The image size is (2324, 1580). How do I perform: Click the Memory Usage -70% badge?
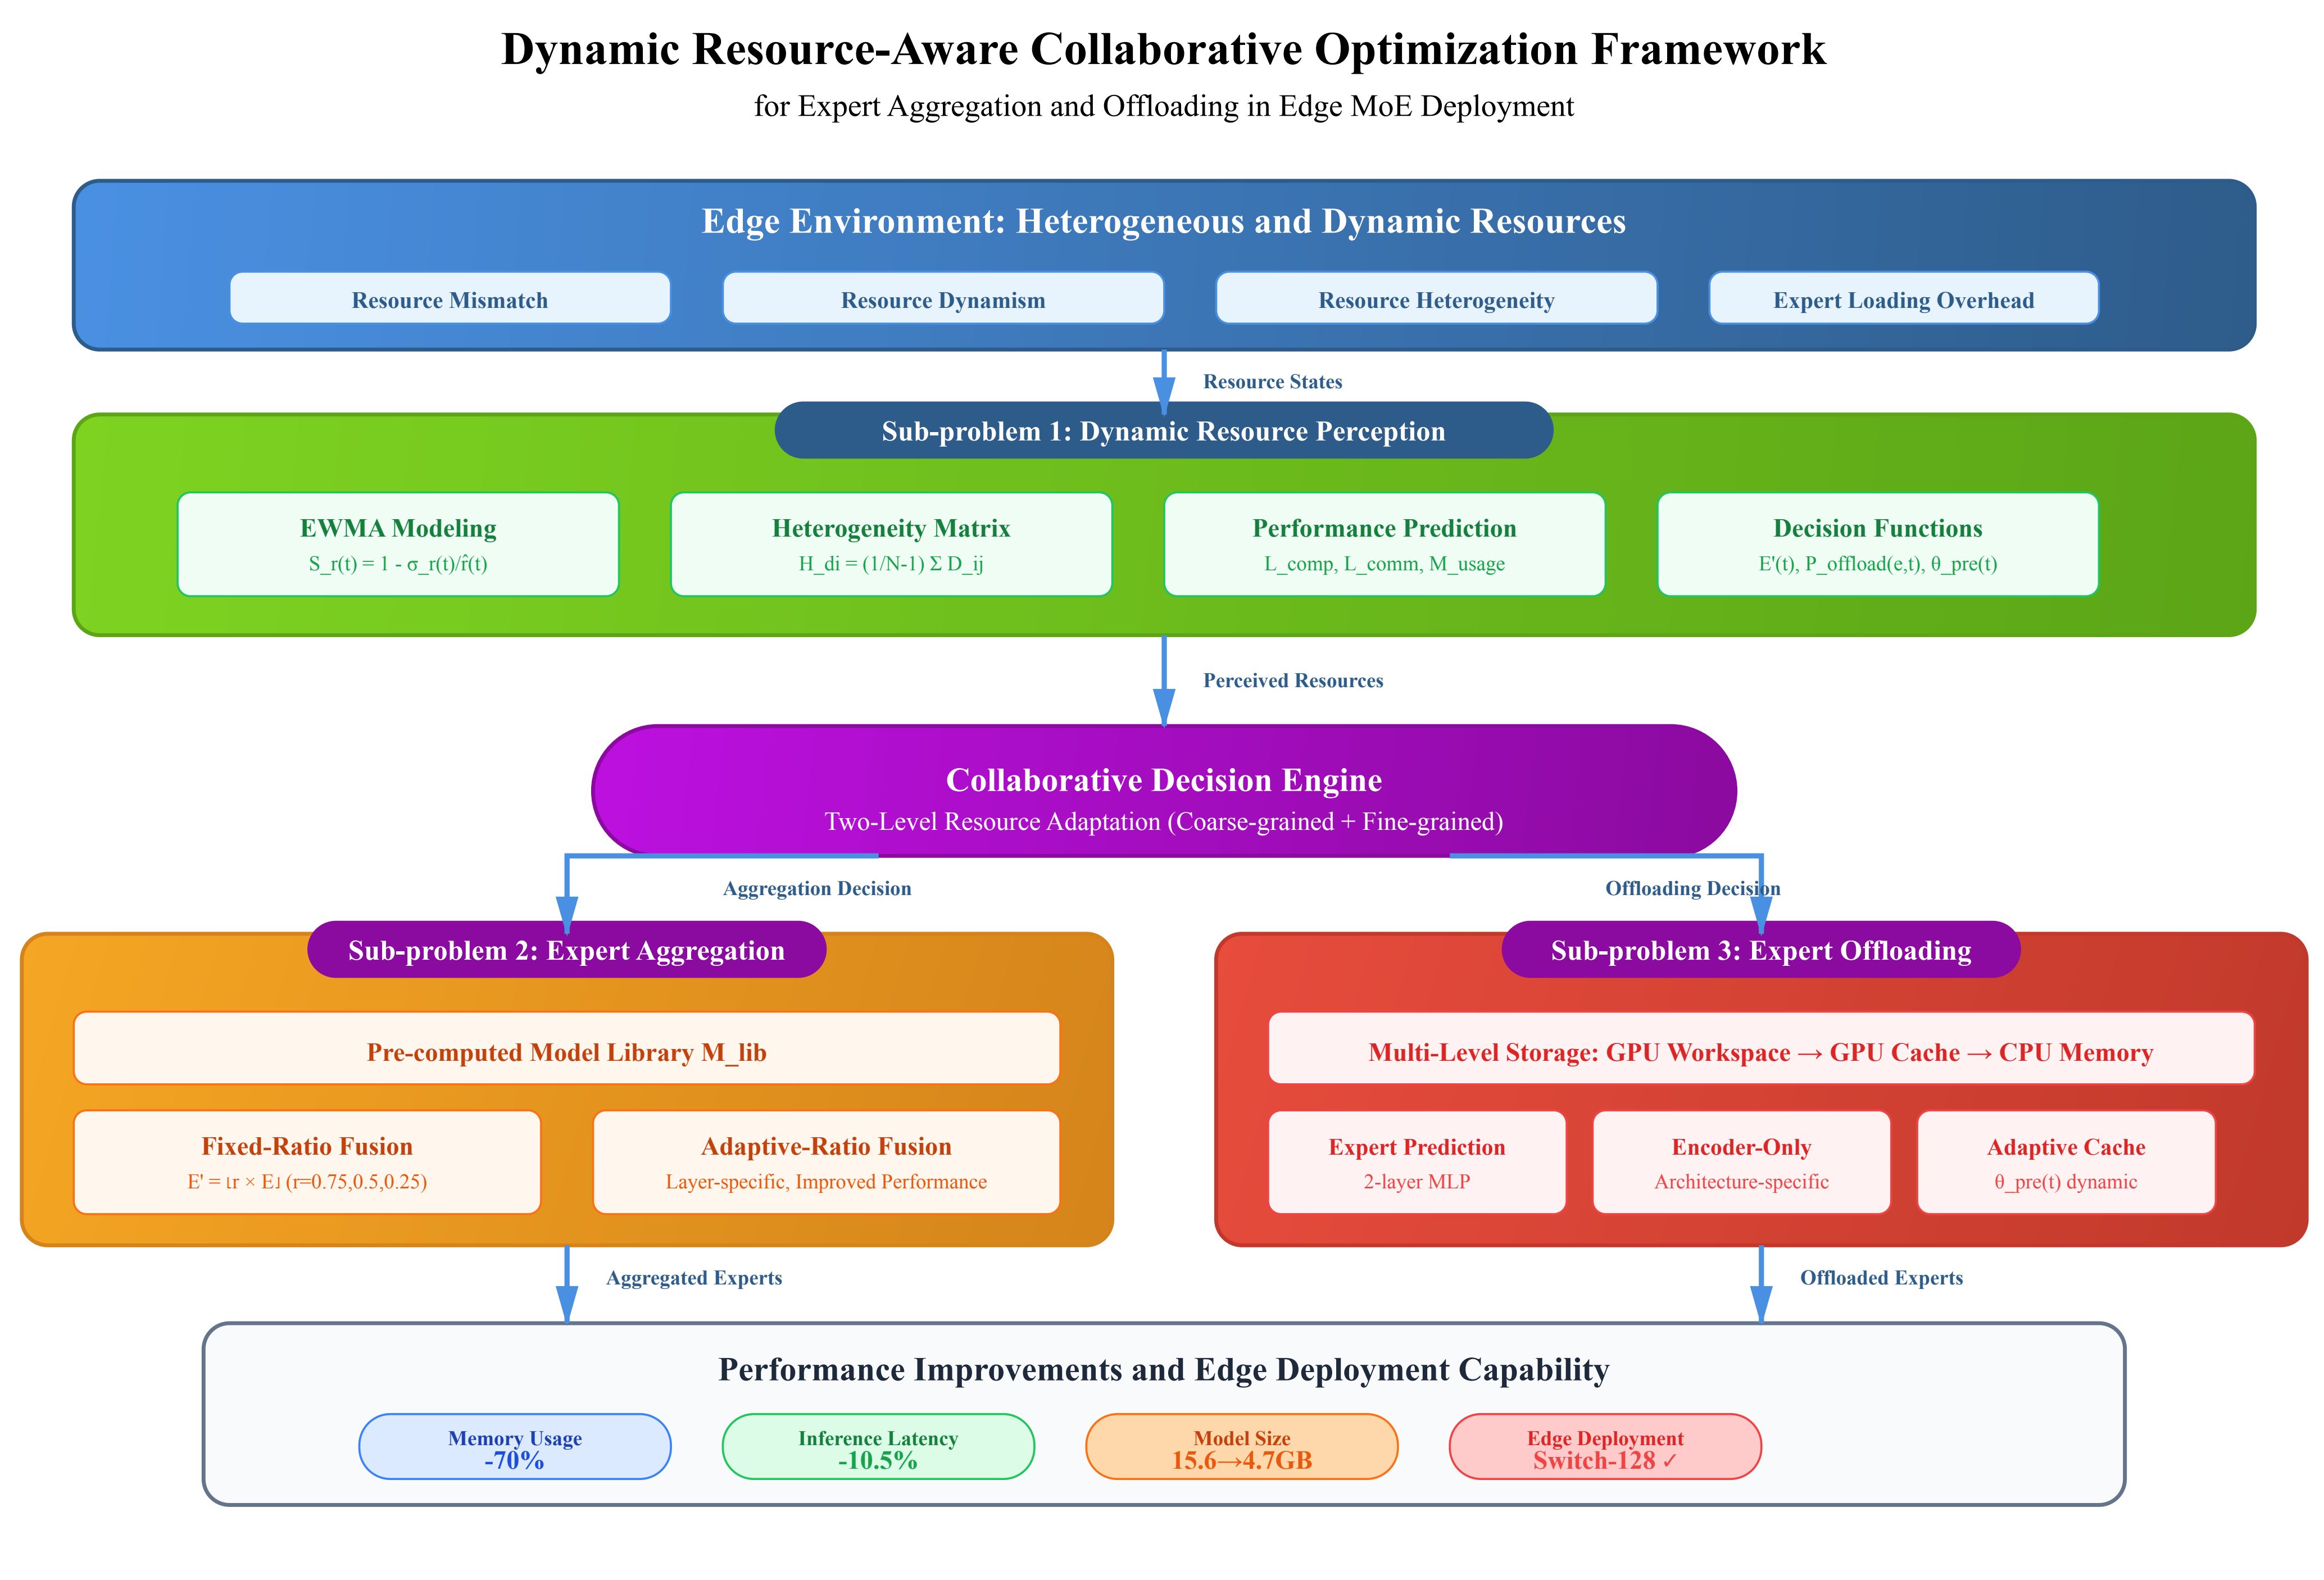coord(514,1447)
